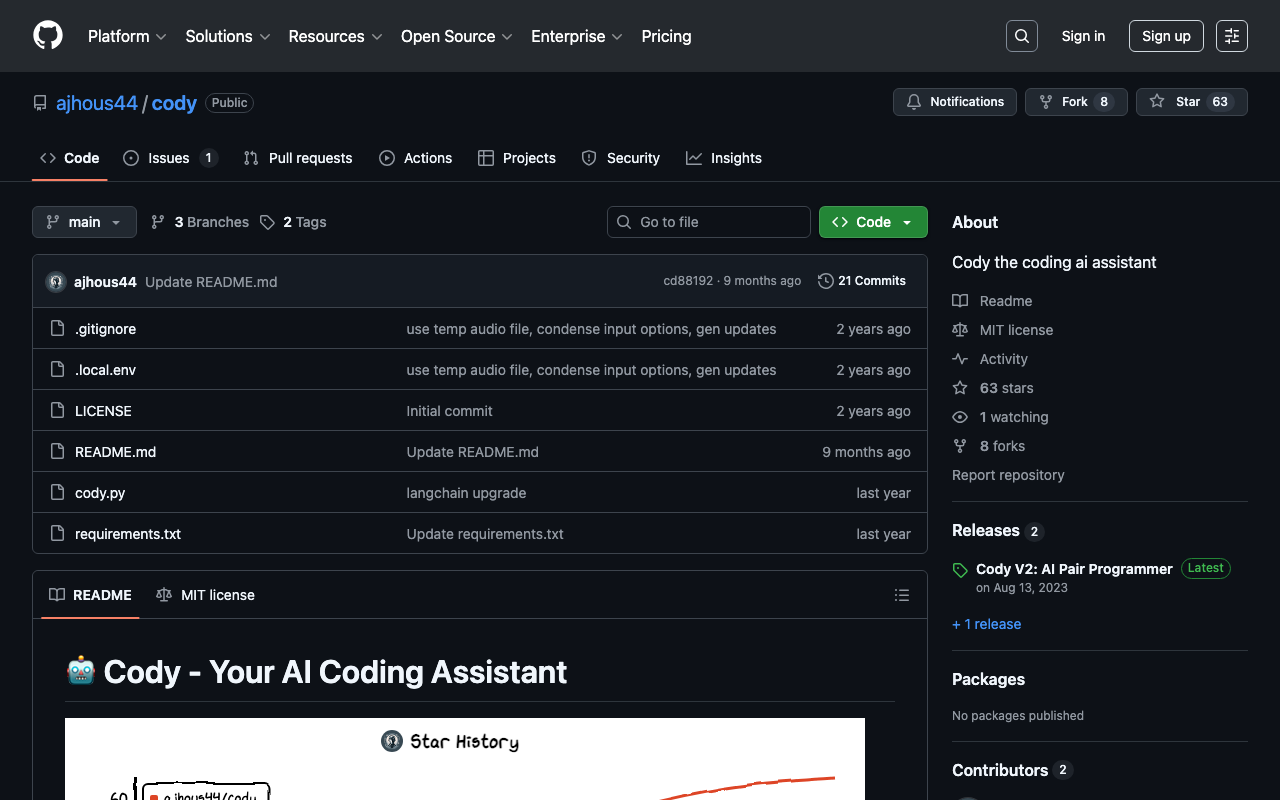Open the README outline list icon
Screen dimensions: 1280x800
click(901, 595)
